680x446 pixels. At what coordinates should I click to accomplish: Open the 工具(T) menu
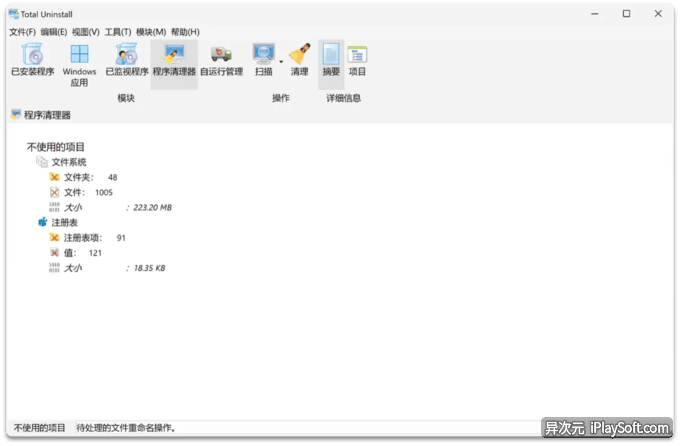point(118,32)
